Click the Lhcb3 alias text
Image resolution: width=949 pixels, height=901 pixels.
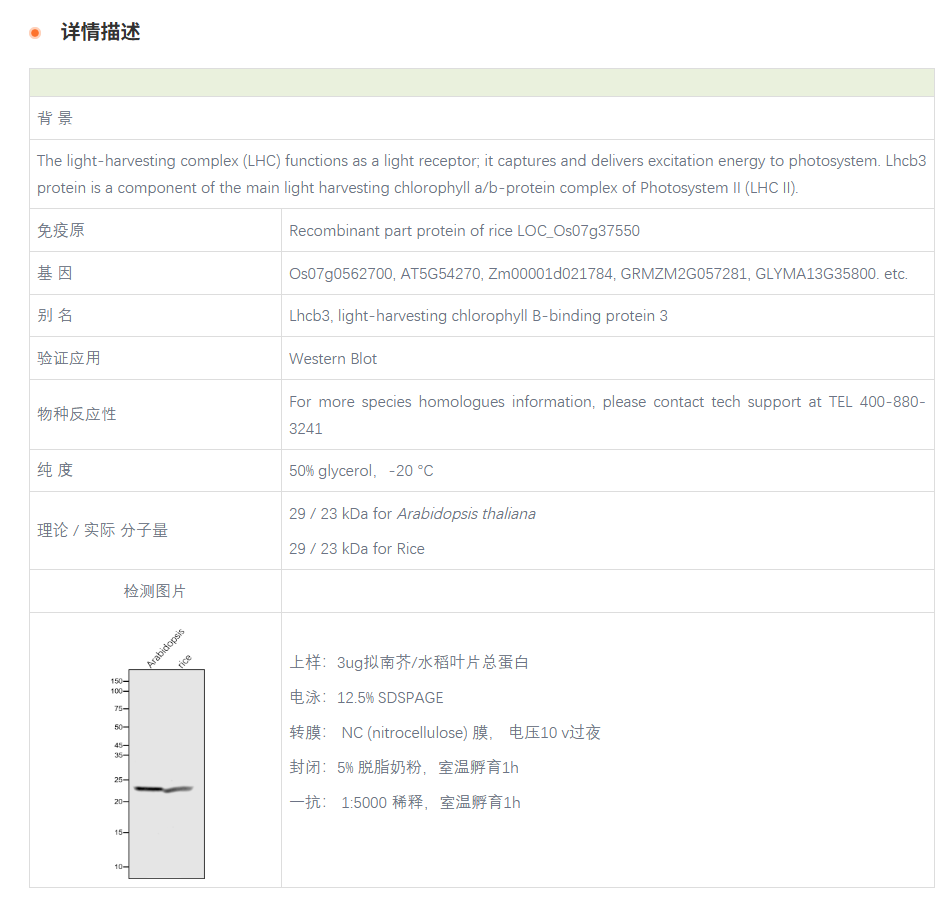tap(311, 316)
